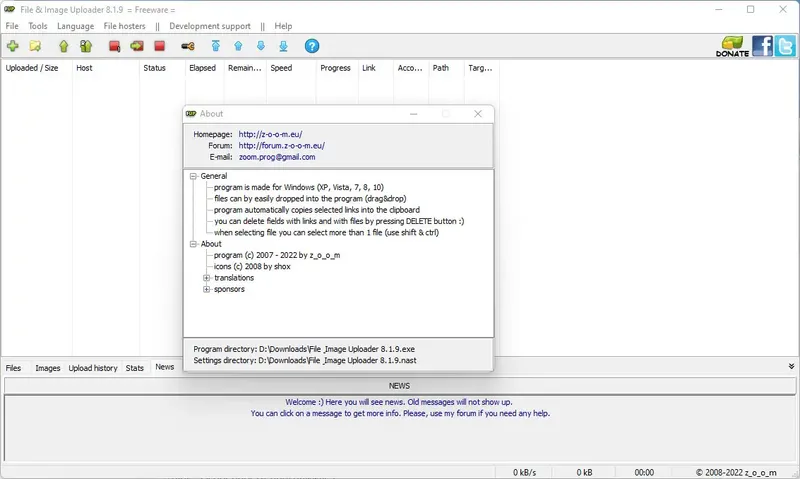Switch to the Images tab
Image resolution: width=800 pixels, height=479 pixels.
[47, 368]
